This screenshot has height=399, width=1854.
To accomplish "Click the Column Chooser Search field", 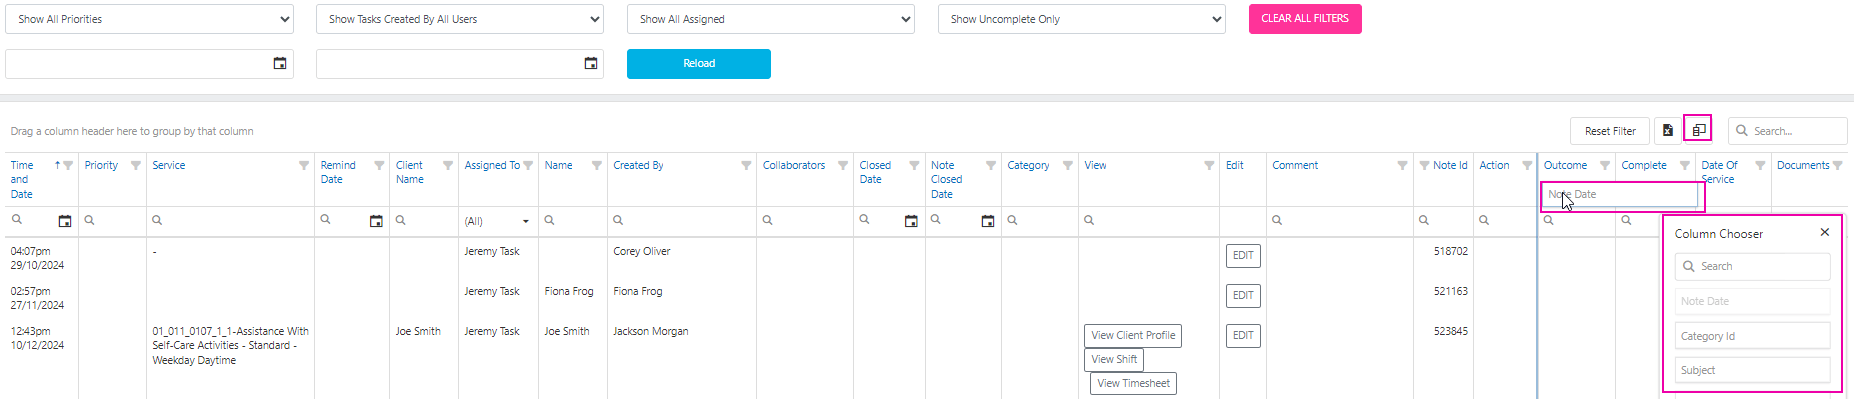I will point(1752,266).
